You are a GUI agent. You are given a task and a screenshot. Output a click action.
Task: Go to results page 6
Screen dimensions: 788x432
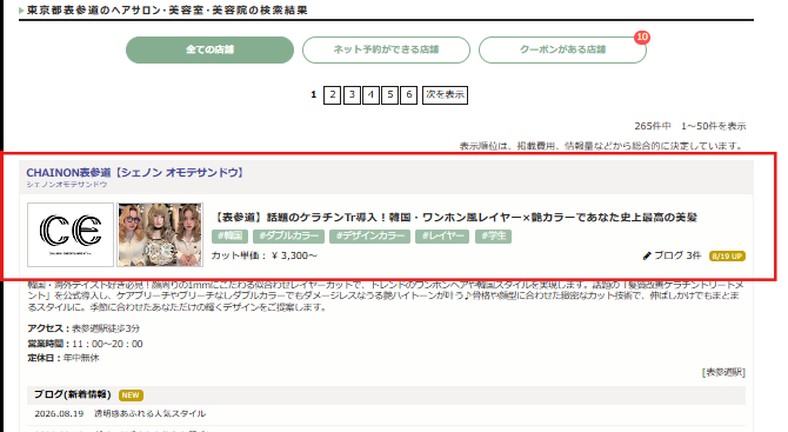click(409, 94)
